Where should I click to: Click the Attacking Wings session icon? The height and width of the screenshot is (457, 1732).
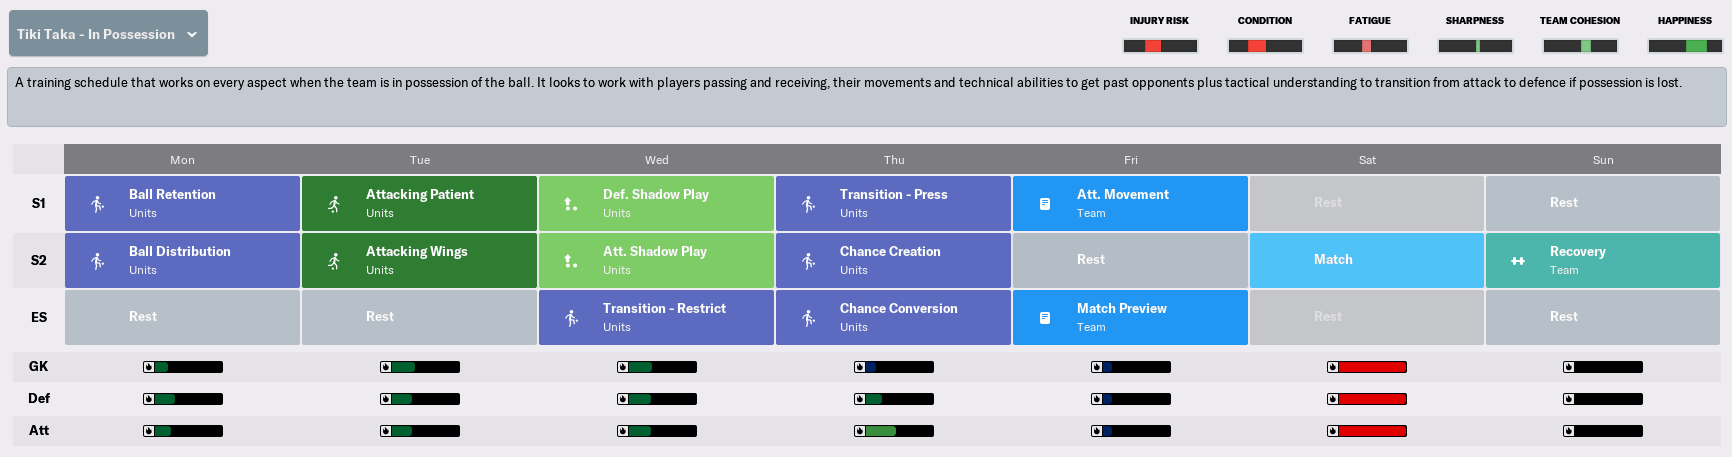(x=334, y=261)
